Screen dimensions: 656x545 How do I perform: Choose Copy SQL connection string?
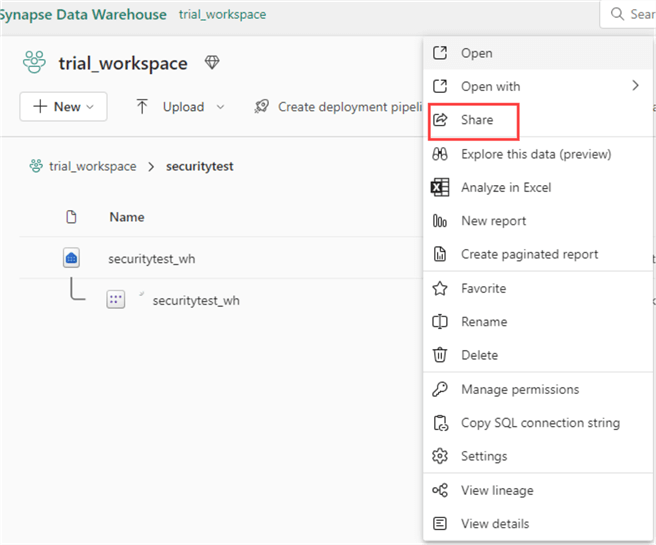pos(540,423)
